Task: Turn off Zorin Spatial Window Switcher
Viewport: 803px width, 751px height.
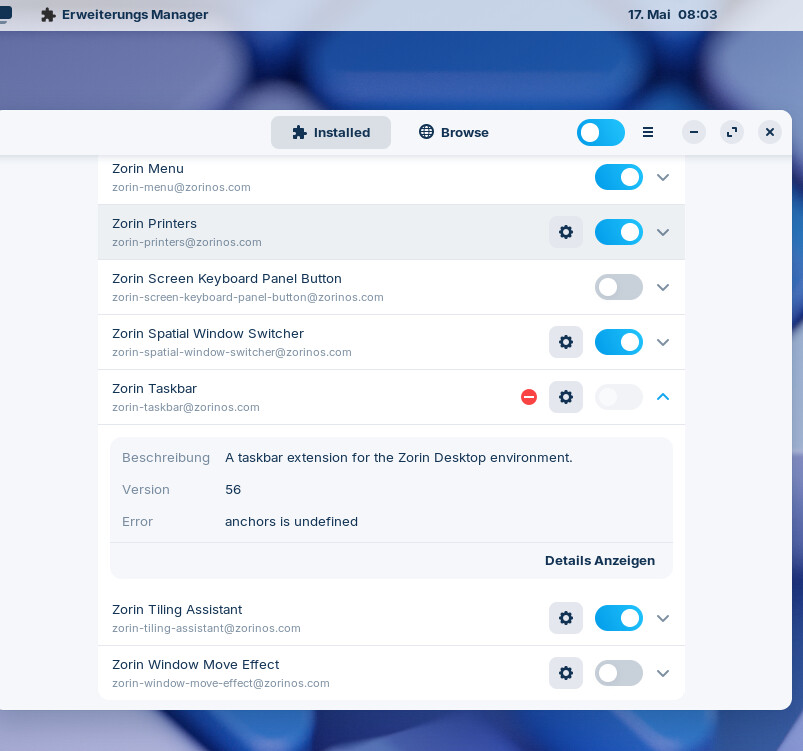Action: pos(619,342)
